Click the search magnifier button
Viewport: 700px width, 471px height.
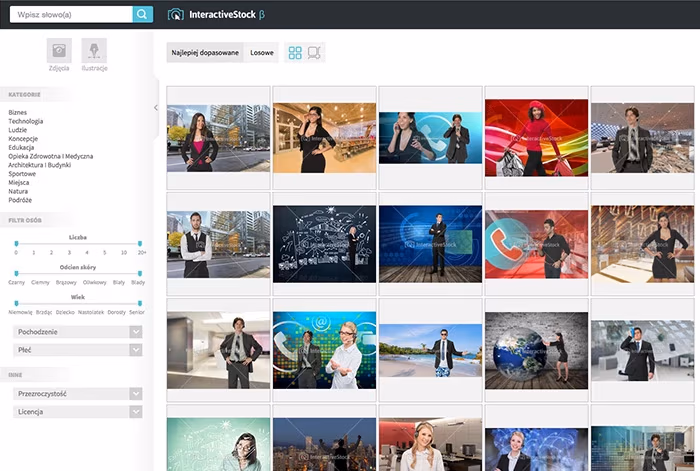[142, 14]
